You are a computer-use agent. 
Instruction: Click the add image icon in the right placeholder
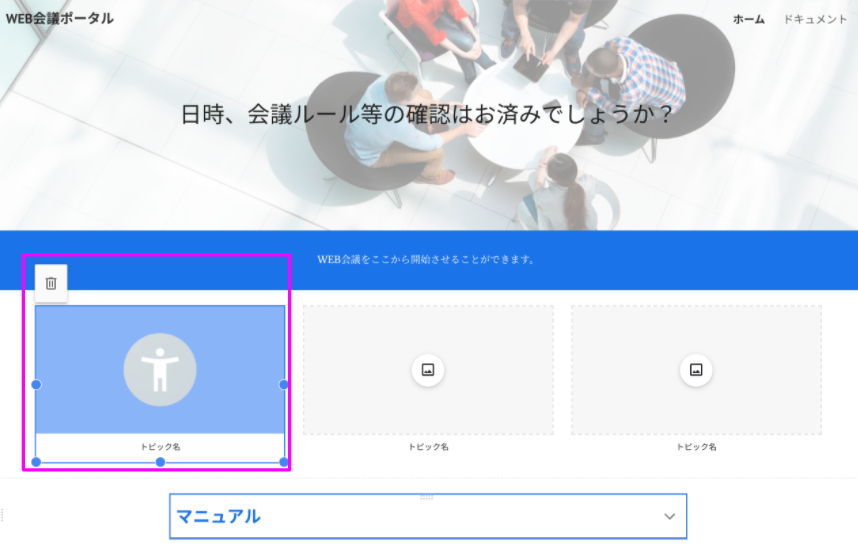click(696, 370)
